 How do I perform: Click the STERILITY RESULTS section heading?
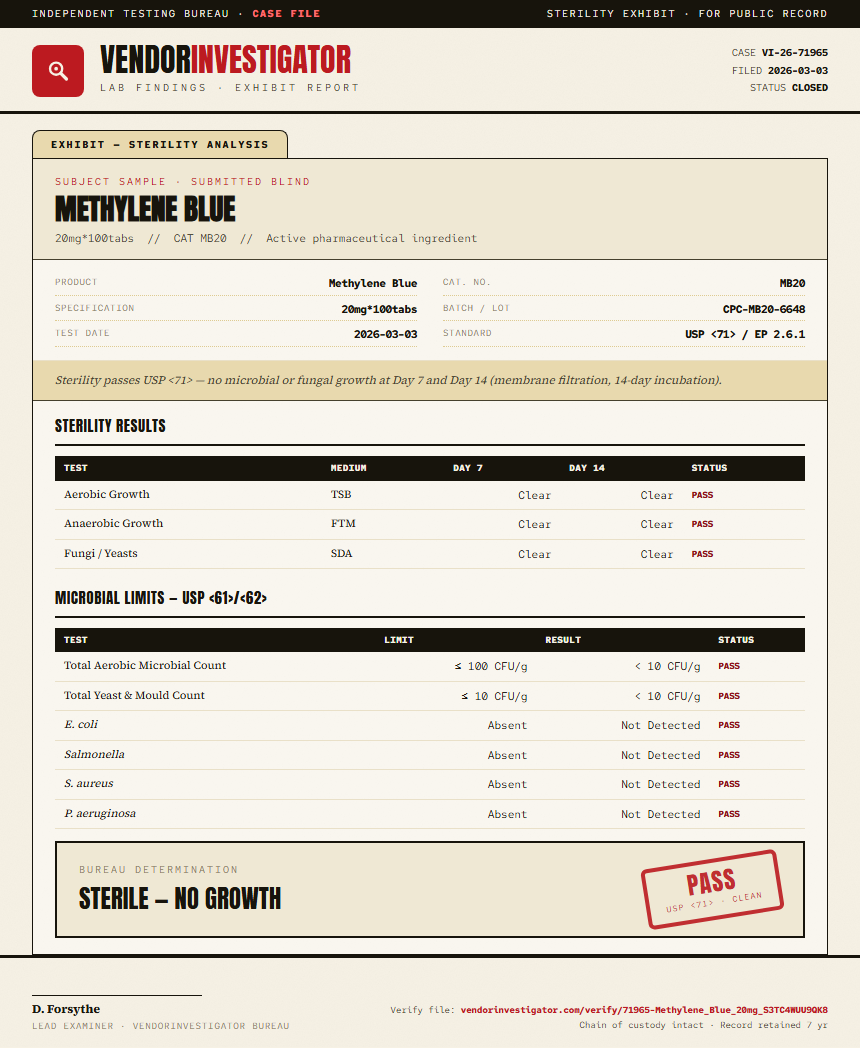110,426
